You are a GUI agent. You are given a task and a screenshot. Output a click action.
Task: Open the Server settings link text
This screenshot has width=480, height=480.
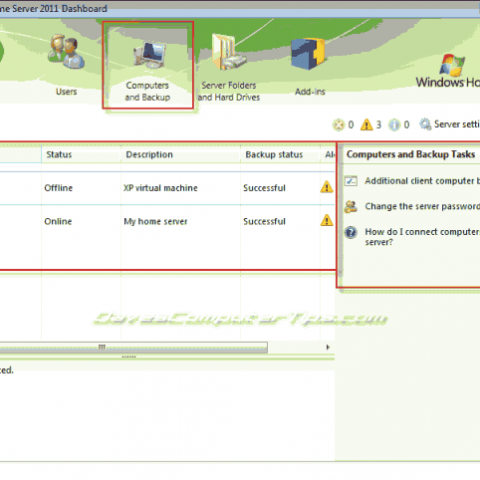click(x=457, y=124)
